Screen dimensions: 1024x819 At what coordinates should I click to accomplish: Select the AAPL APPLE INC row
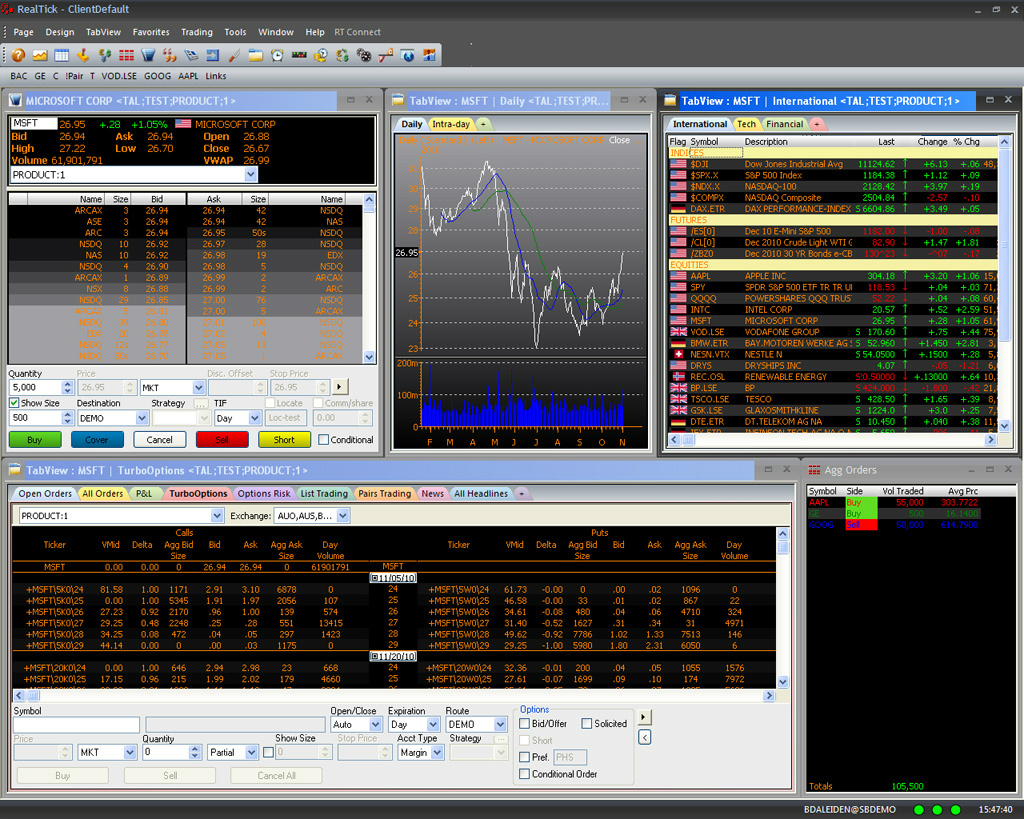pos(833,276)
